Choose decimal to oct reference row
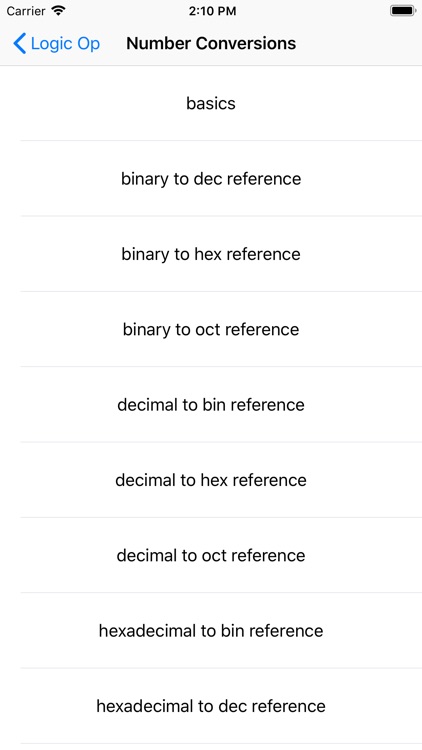 211,555
